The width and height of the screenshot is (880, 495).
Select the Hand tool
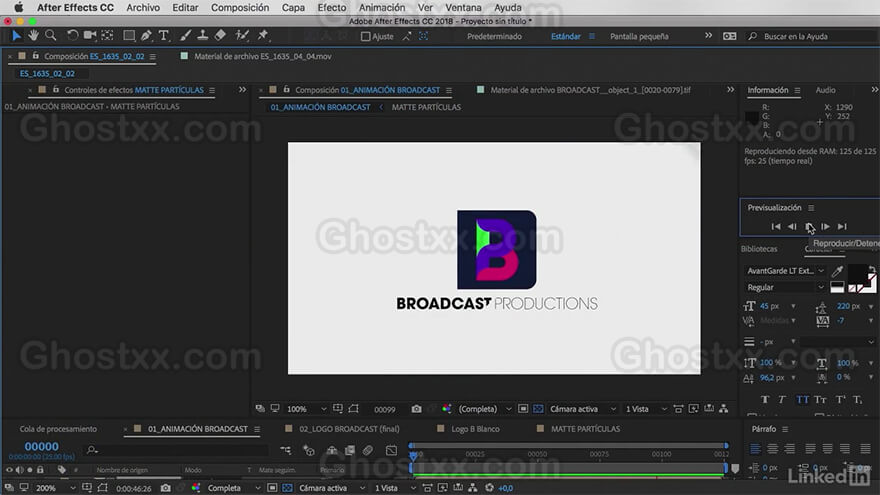(x=34, y=36)
